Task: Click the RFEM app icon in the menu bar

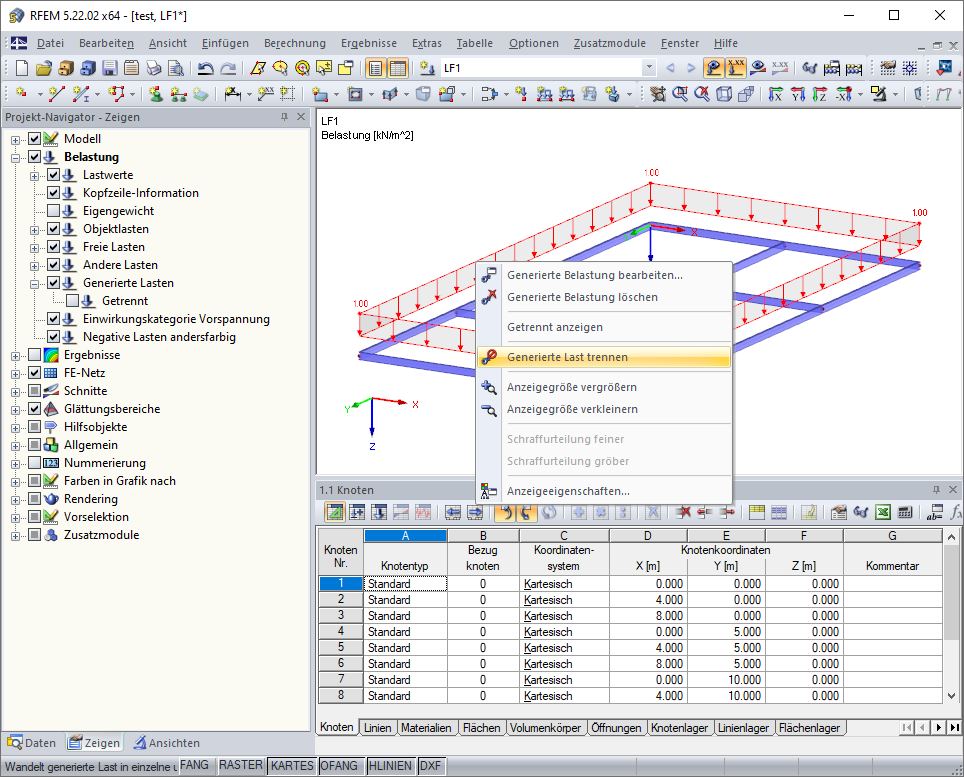Action: [x=18, y=43]
